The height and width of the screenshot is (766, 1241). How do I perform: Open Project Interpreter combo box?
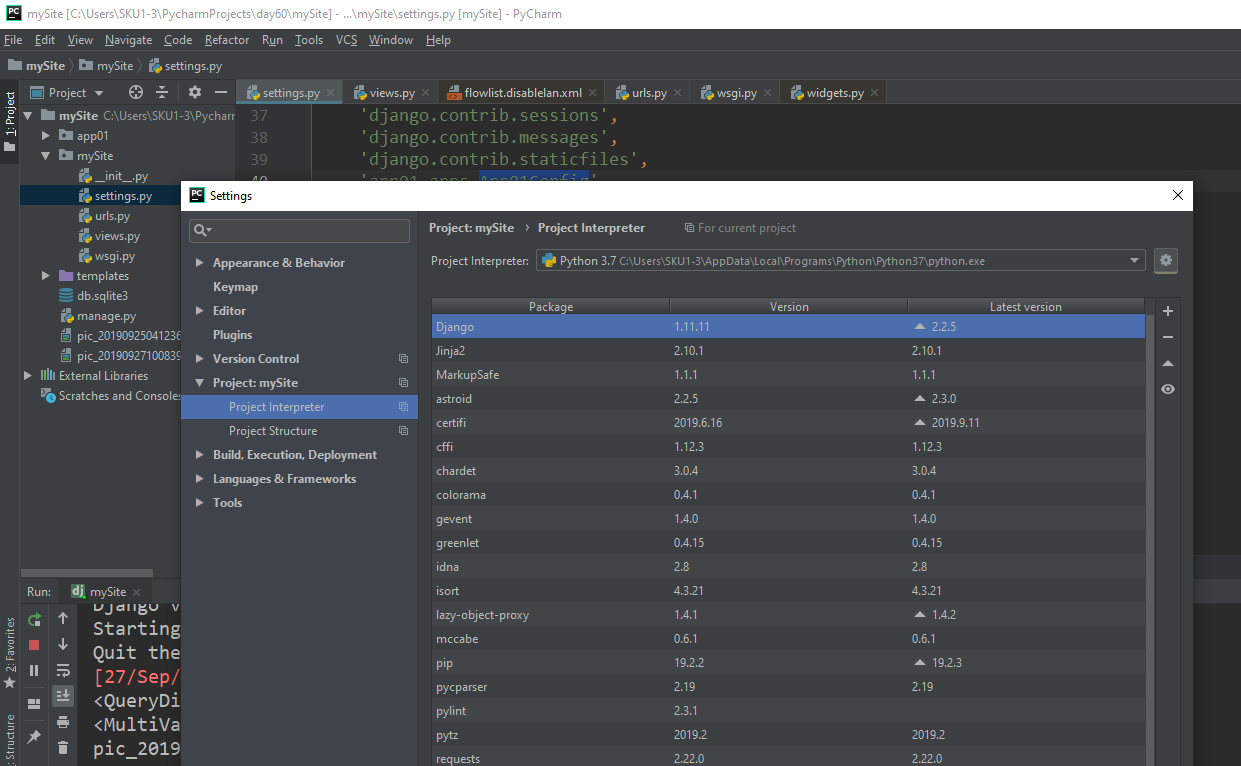[841, 261]
